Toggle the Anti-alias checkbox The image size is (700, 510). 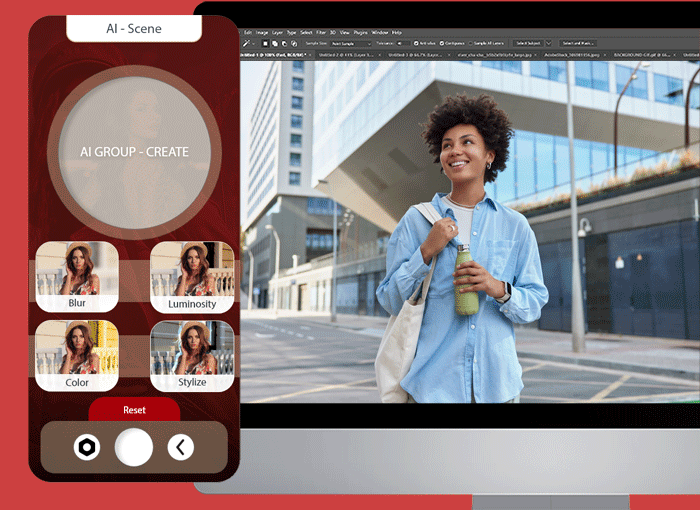pyautogui.click(x=416, y=43)
